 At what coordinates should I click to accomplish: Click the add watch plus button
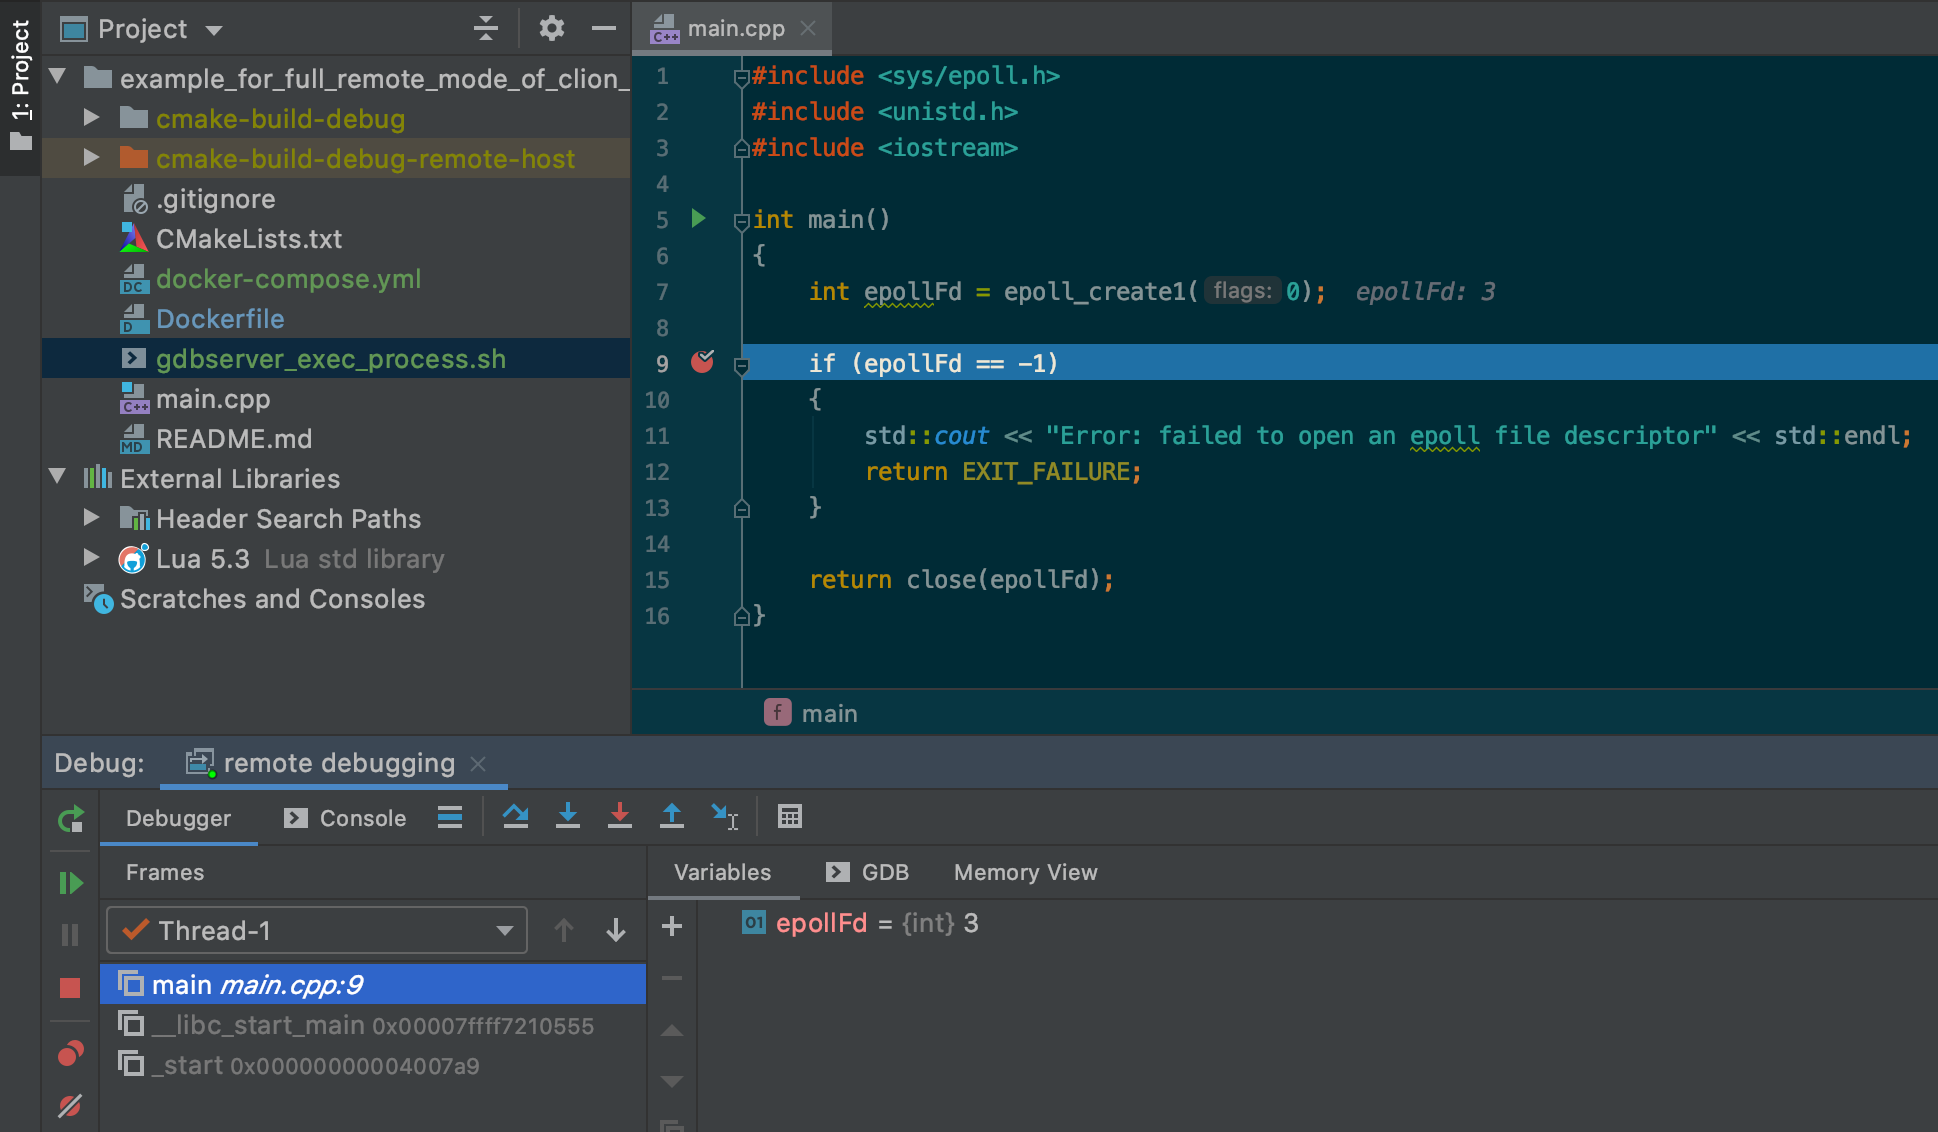[672, 926]
